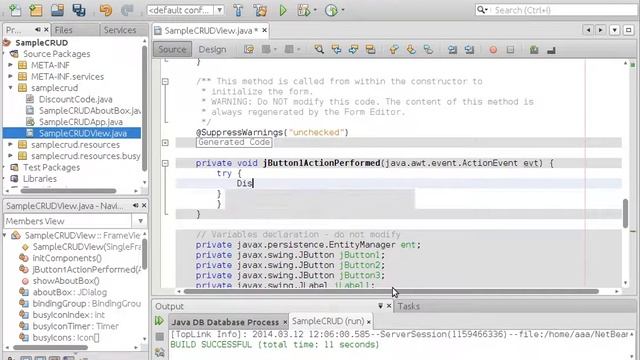This screenshot has height=360, width=640.
Task: Collapse the samplecrud package node
Action: (11, 88)
